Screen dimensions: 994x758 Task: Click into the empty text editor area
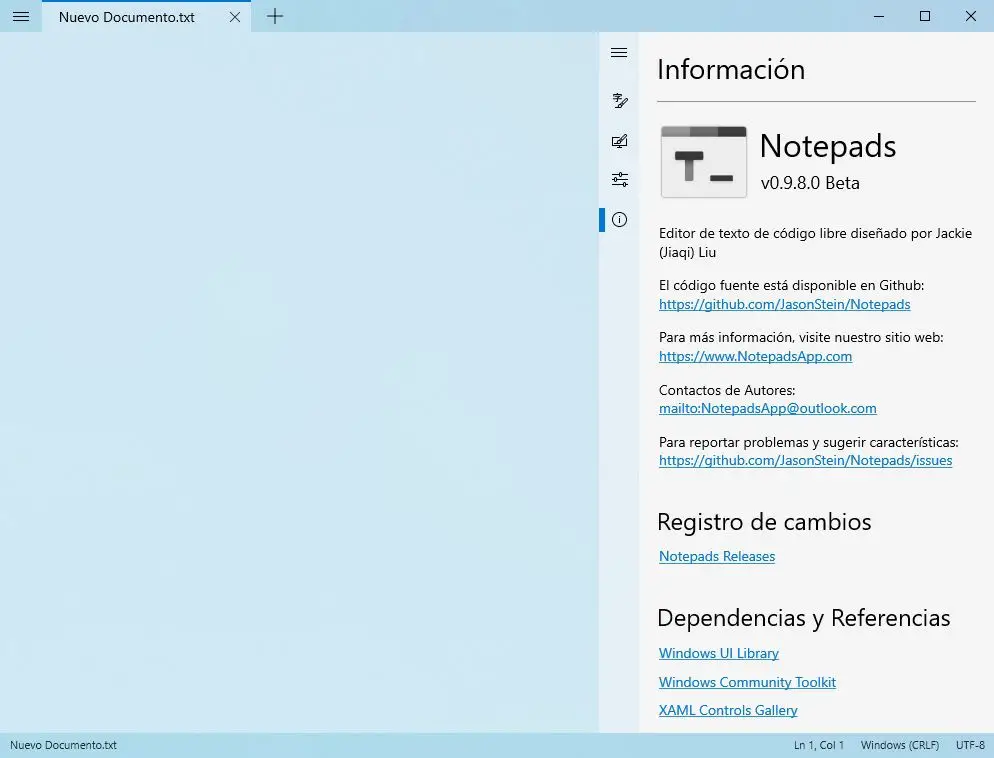pyautogui.click(x=299, y=380)
